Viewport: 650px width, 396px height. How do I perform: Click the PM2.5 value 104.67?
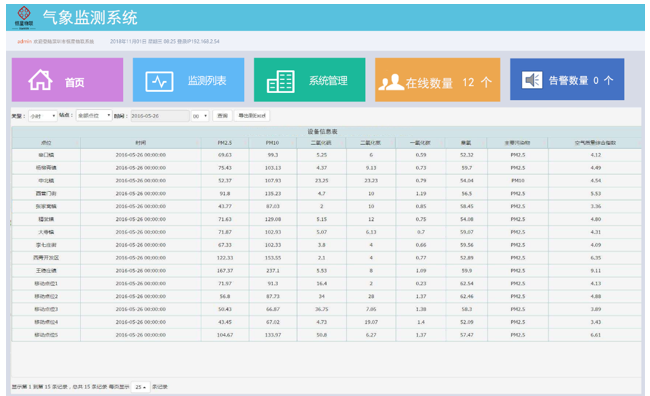coord(225,335)
